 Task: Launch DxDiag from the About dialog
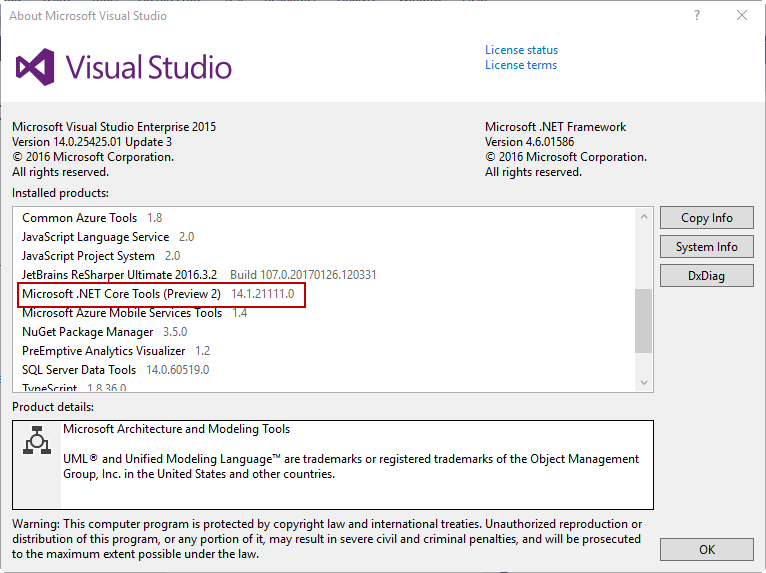[706, 276]
